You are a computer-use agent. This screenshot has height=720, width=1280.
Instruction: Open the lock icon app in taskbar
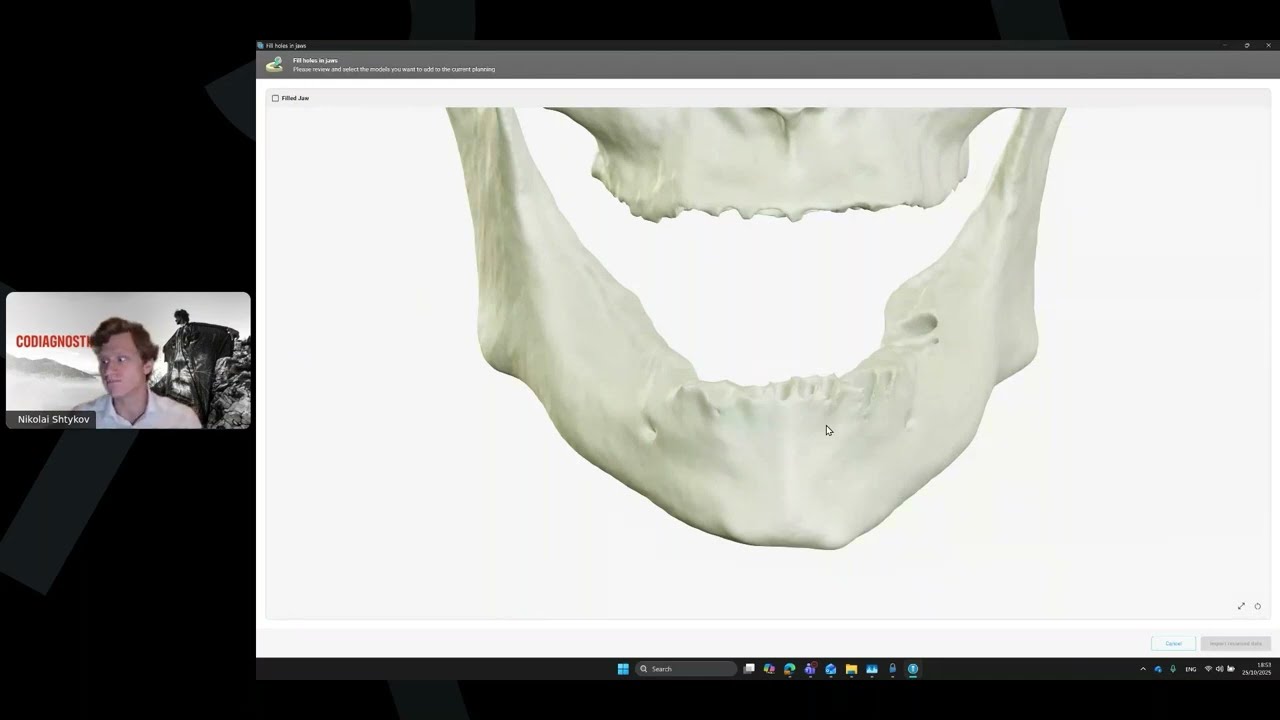pyautogui.click(x=892, y=669)
